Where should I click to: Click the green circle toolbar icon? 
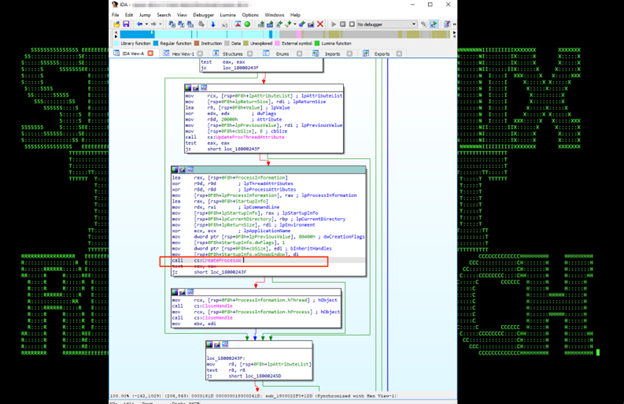[248, 24]
